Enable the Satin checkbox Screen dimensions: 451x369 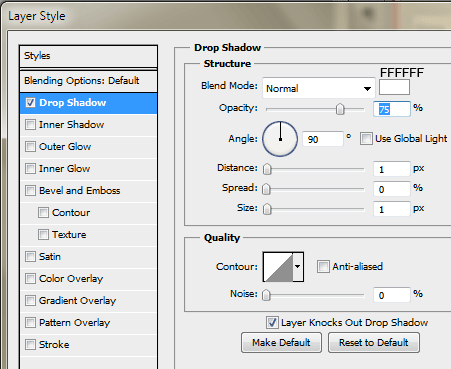pos(30,257)
